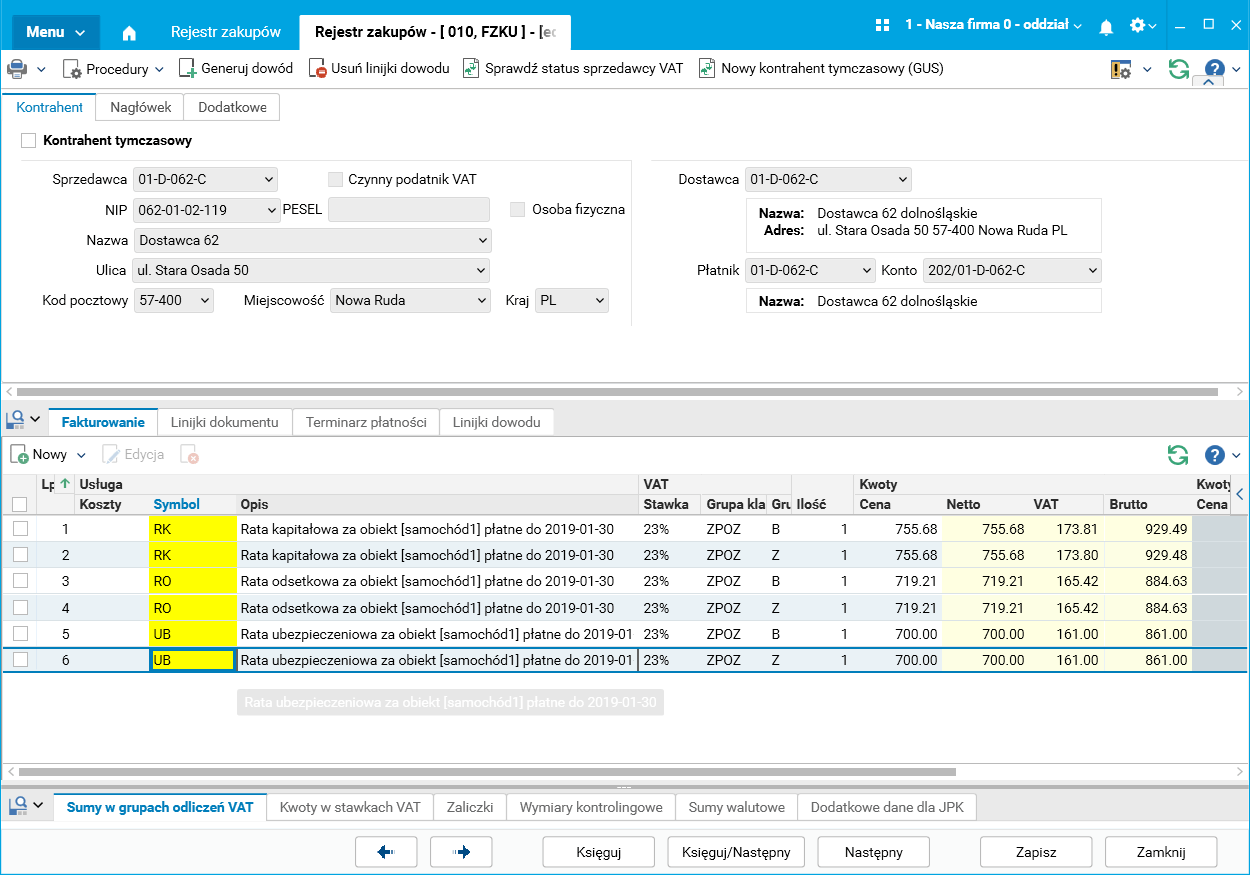The height and width of the screenshot is (875, 1250).
Task: Open the Terminarz płatności tab
Action: click(x=366, y=422)
